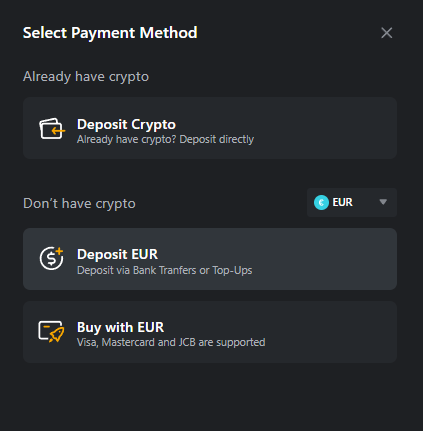Click the Buy with EUR title
Image resolution: width=423 pixels, height=431 pixels.
pyautogui.click(x=120, y=327)
